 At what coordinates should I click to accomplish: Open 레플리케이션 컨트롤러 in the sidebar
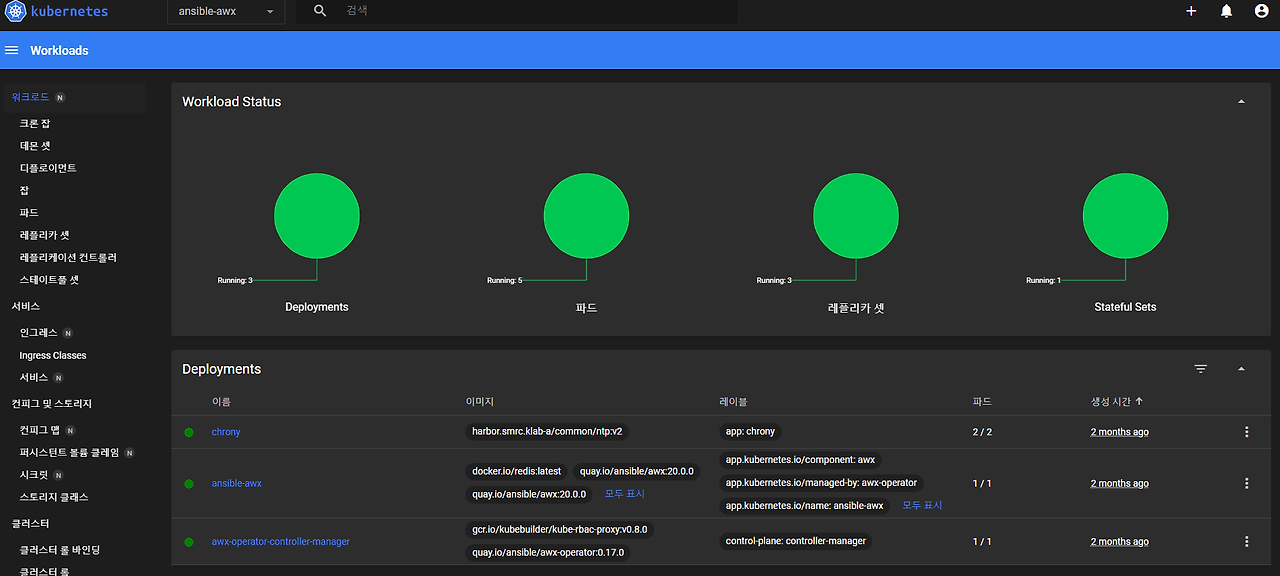[68, 258]
